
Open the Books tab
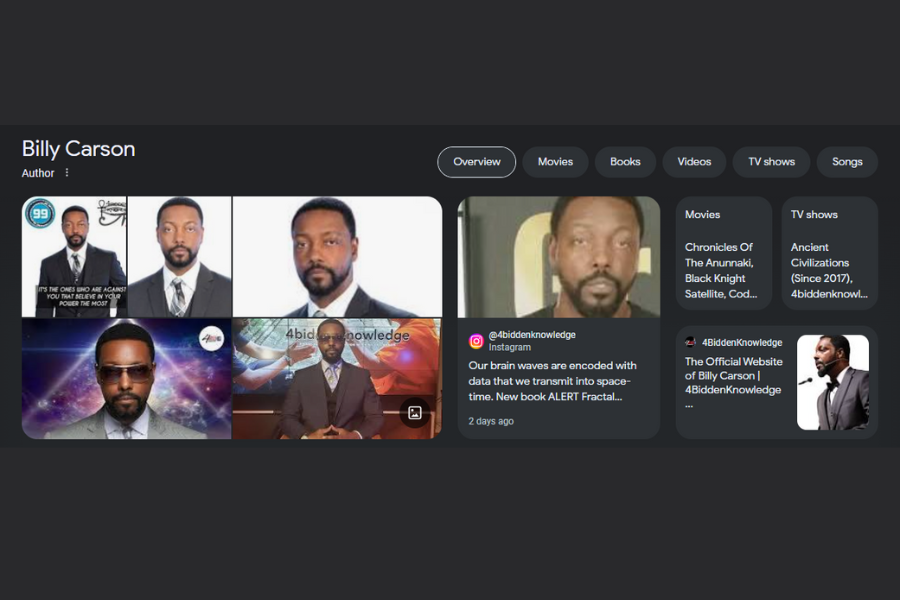[625, 162]
